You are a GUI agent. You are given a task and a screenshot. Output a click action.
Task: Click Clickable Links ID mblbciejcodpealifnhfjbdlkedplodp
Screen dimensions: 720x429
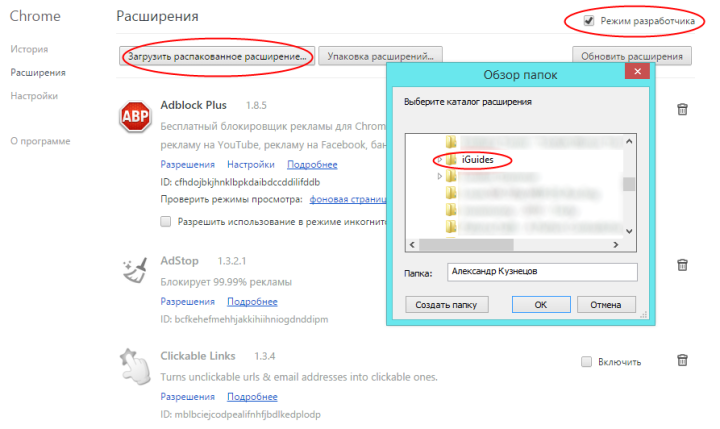pos(240,414)
